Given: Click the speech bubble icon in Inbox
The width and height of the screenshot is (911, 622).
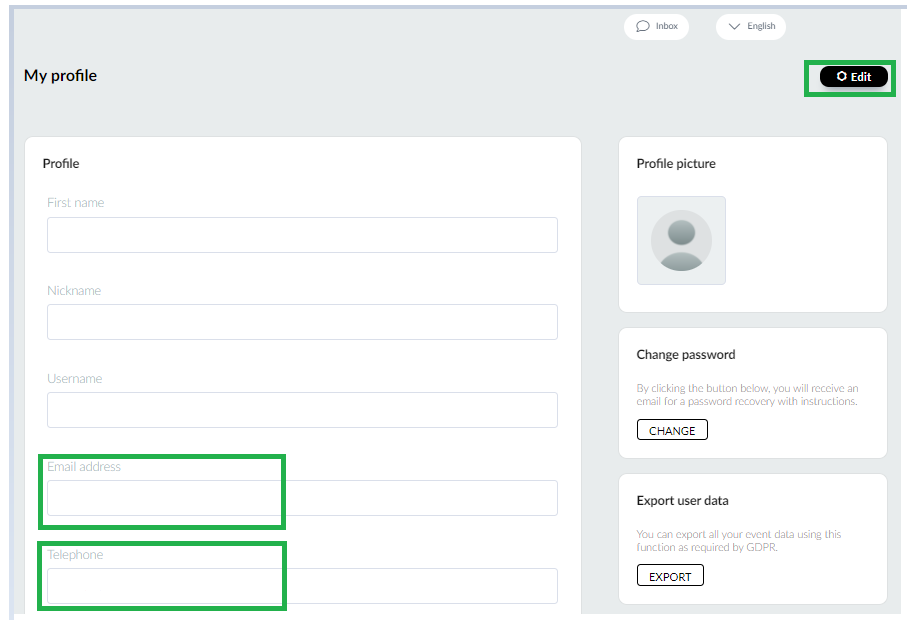Looking at the screenshot, I should (x=643, y=26).
